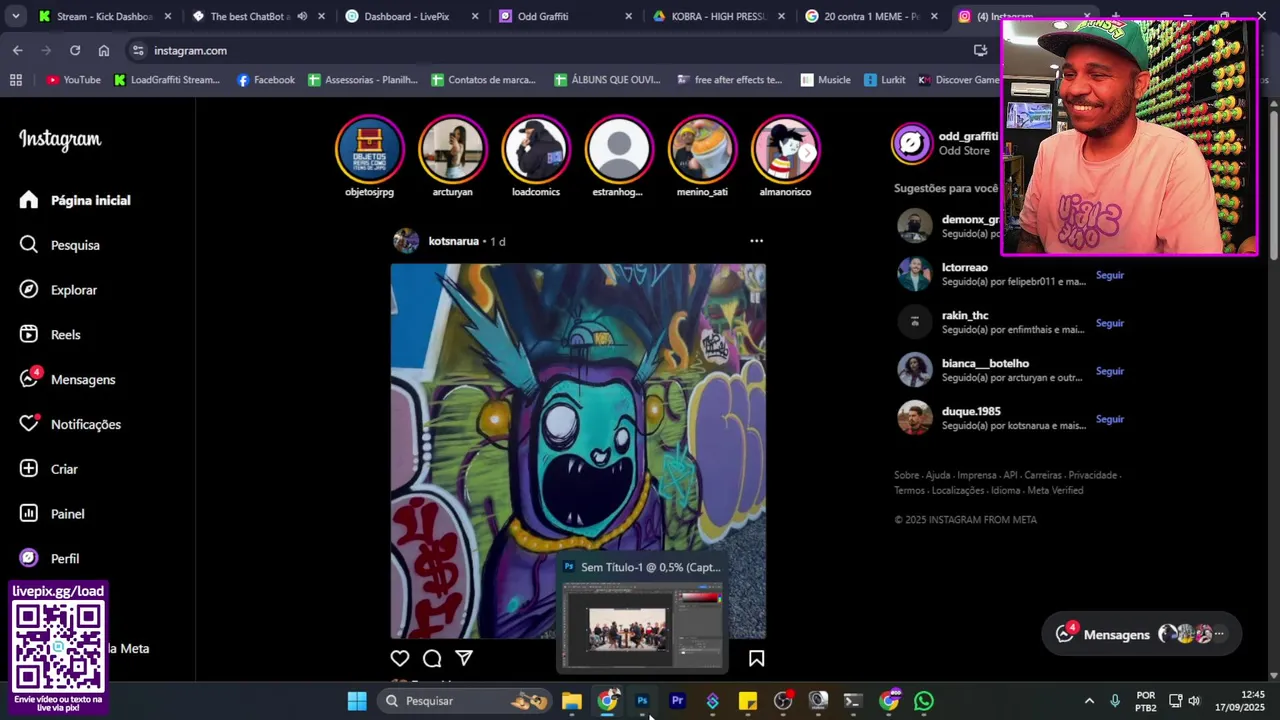
Task: Save the kotsnarua post with bookmark icon
Action: [x=756, y=658]
